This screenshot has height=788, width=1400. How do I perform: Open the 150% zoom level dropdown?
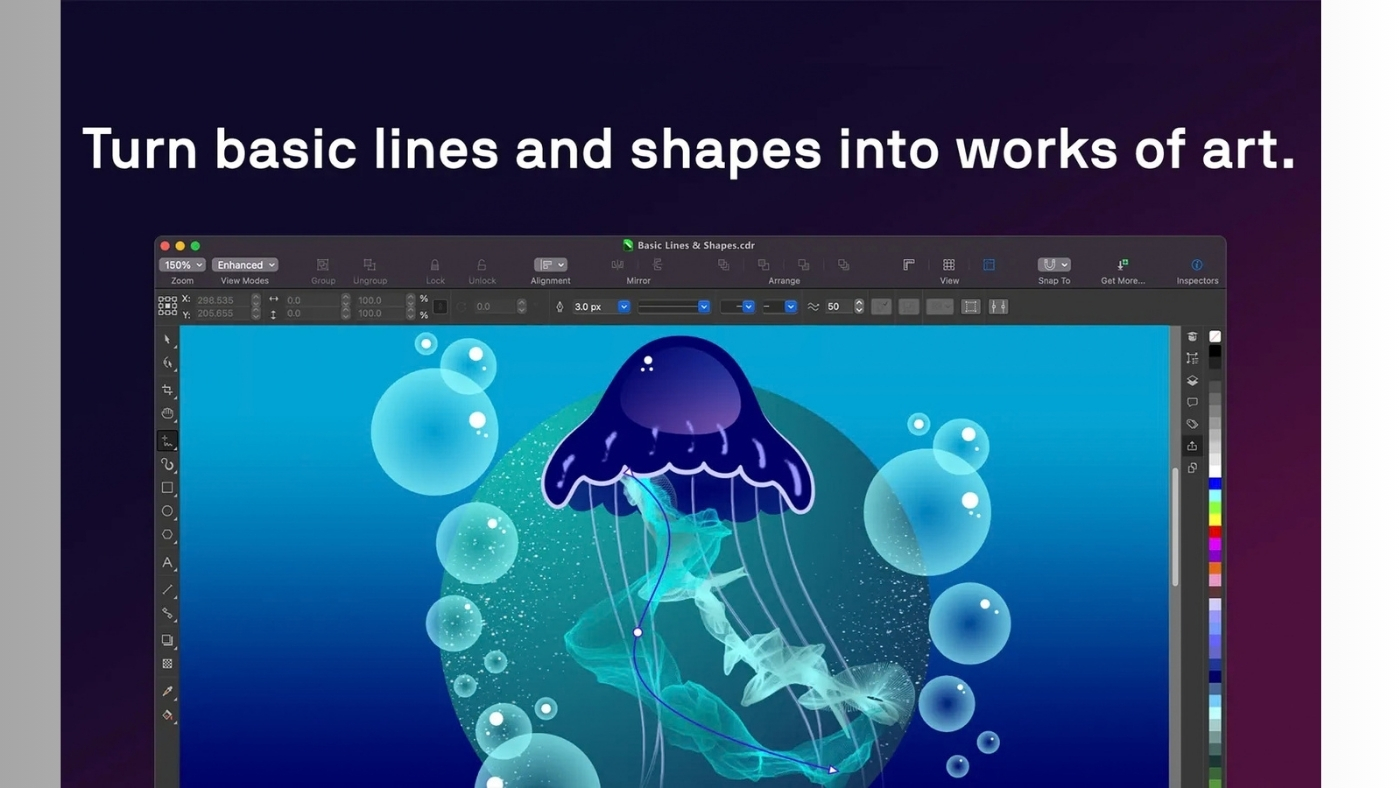(182, 265)
